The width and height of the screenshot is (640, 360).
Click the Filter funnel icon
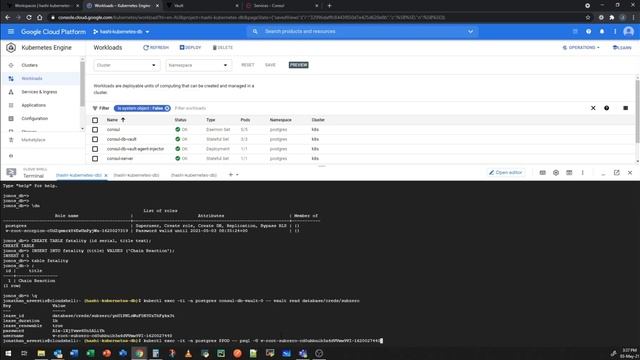95,108
